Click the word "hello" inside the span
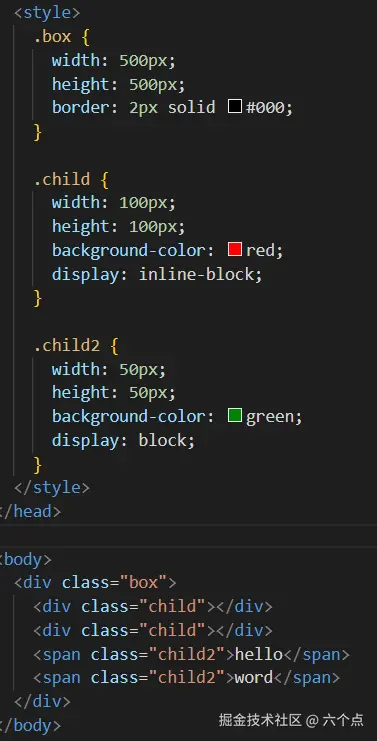 tap(258, 654)
